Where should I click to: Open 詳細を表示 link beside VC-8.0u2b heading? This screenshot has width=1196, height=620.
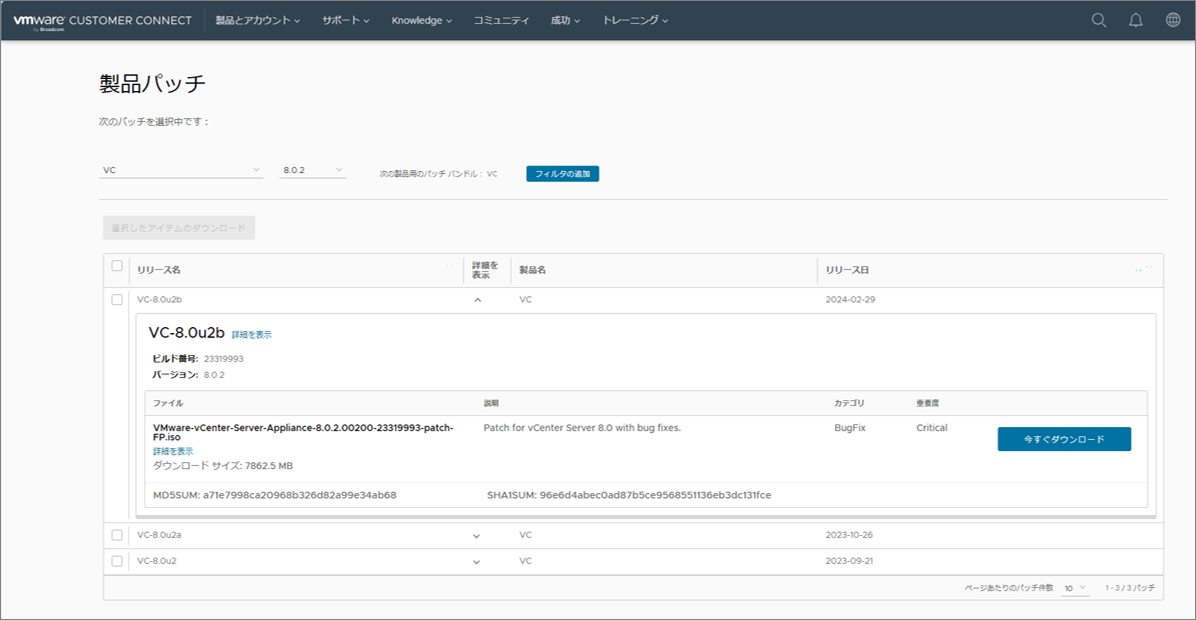pyautogui.click(x=251, y=335)
